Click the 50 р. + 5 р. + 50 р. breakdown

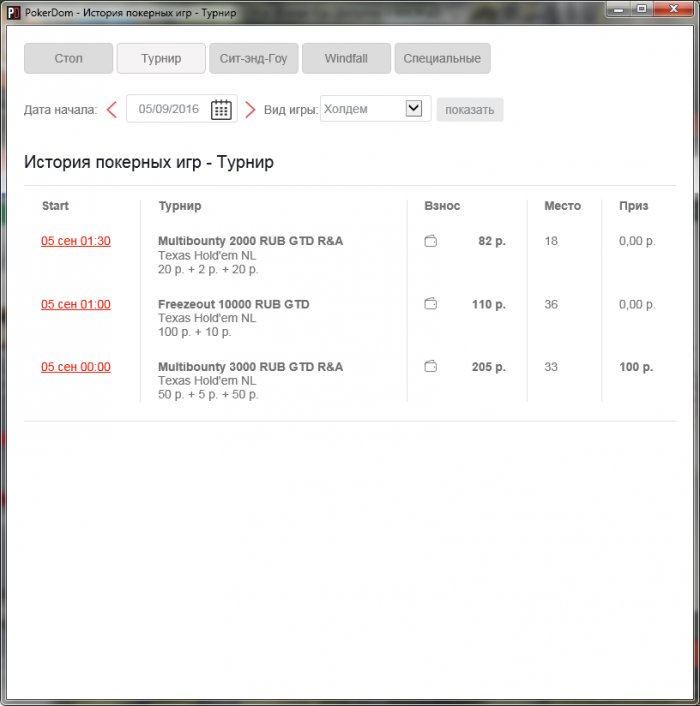click(x=208, y=394)
